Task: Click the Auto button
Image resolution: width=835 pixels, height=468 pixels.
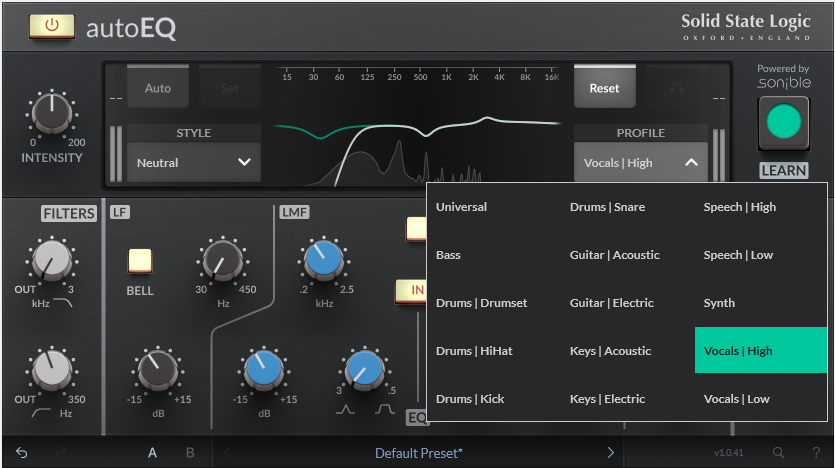Action: click(x=158, y=88)
